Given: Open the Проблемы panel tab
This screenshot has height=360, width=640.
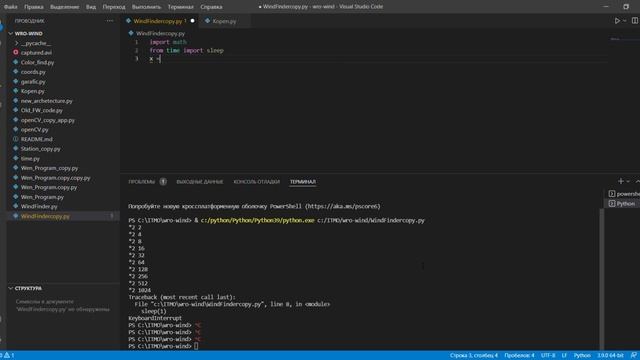Looking at the screenshot, I should (142, 182).
